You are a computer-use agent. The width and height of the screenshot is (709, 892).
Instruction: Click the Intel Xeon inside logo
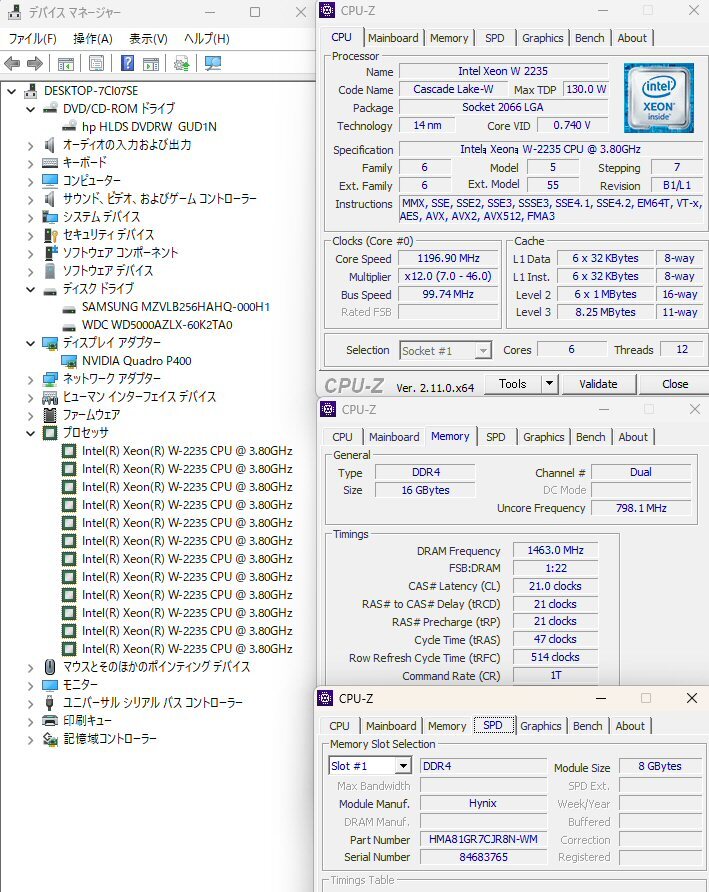[x=658, y=98]
